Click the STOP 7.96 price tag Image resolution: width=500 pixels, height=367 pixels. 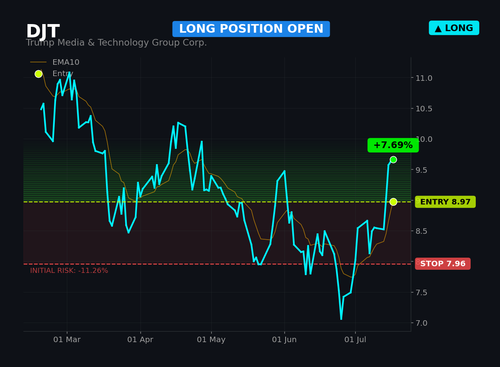[x=443, y=264]
